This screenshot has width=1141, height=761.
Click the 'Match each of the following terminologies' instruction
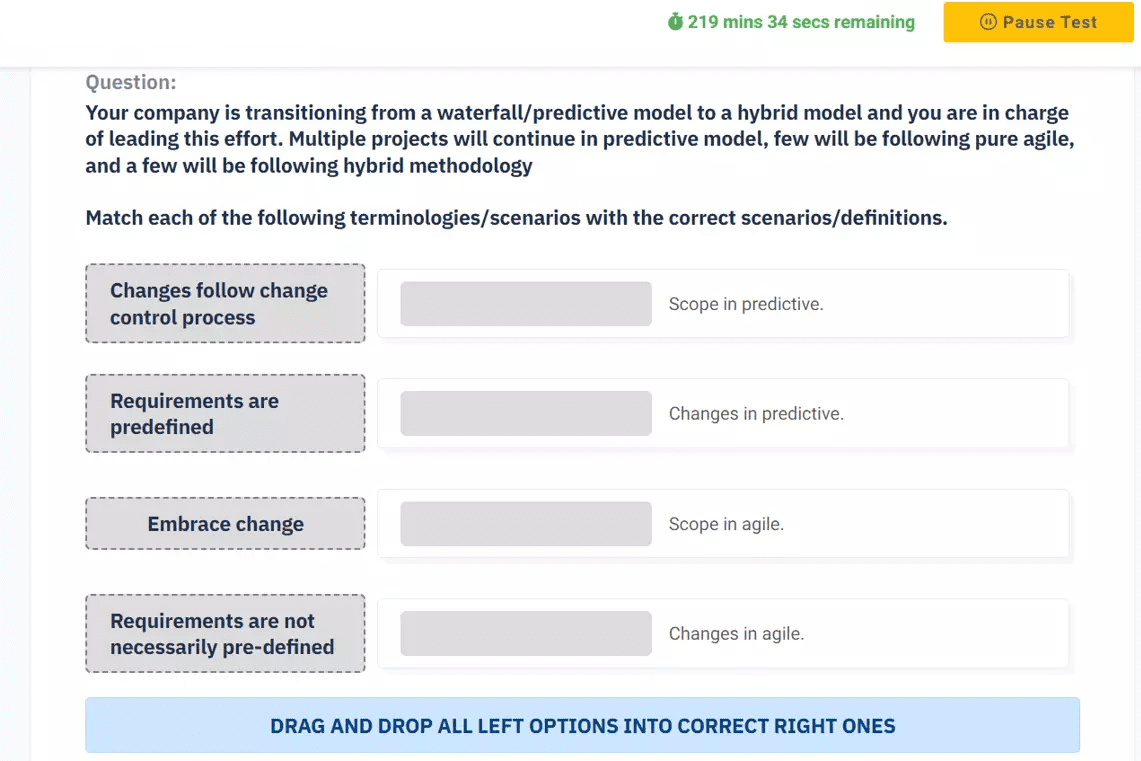(516, 217)
